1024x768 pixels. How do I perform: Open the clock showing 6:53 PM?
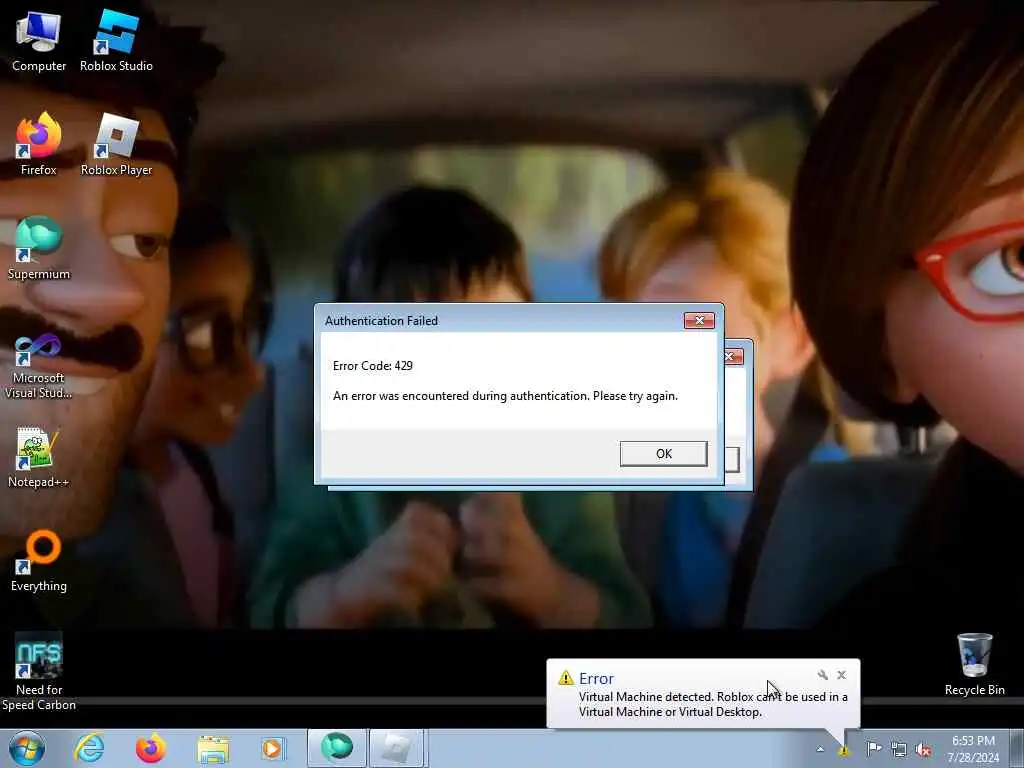(x=973, y=749)
